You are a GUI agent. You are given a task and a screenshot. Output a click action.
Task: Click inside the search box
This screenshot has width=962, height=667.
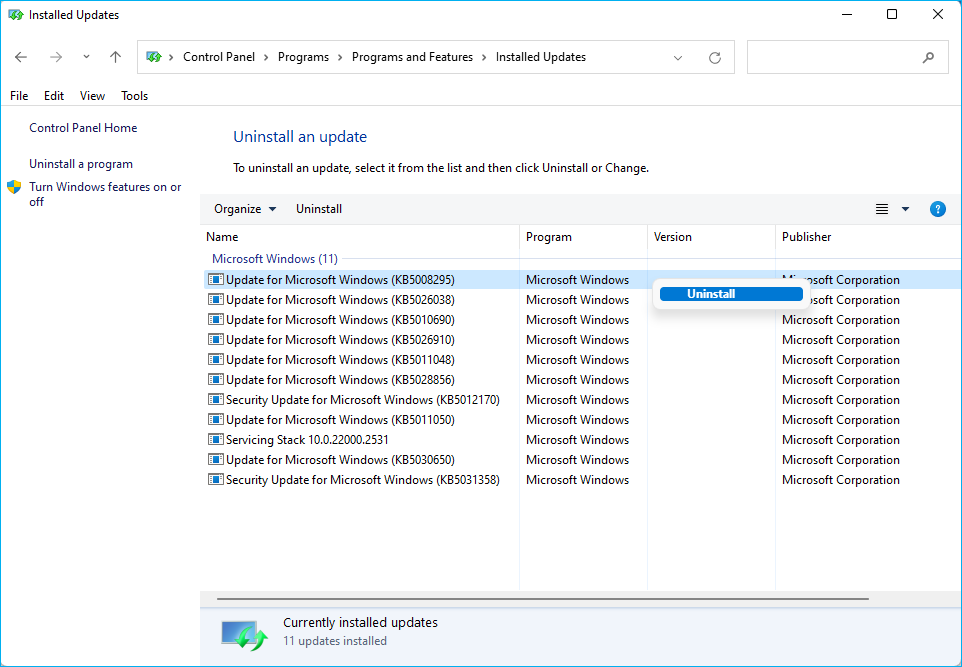point(847,57)
